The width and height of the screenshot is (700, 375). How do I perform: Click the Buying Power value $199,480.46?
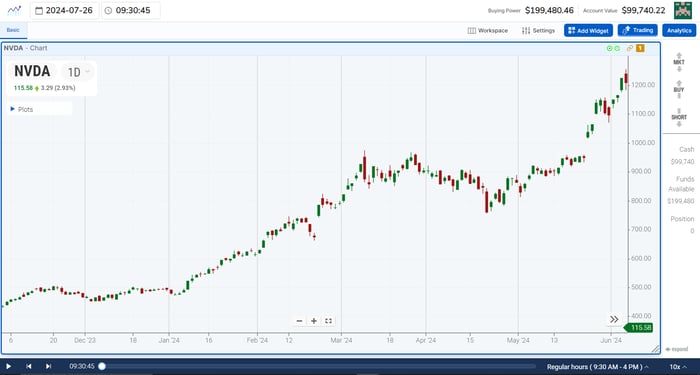549,10
